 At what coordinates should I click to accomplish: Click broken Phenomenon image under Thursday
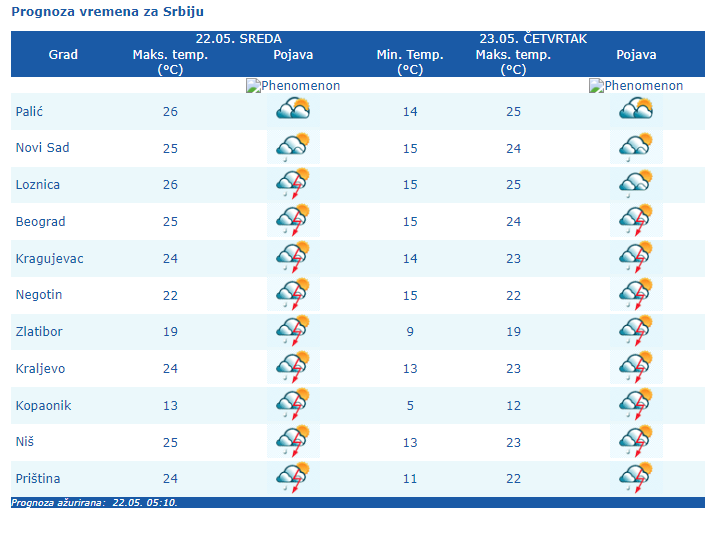pyautogui.click(x=636, y=86)
